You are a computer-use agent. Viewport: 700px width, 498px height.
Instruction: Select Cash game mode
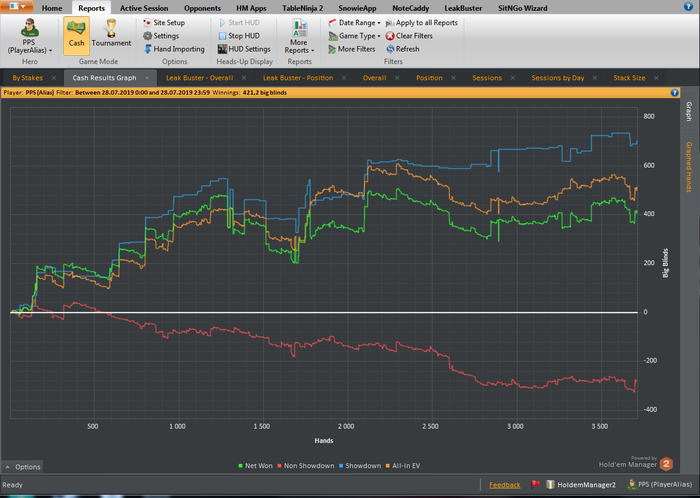tap(76, 36)
